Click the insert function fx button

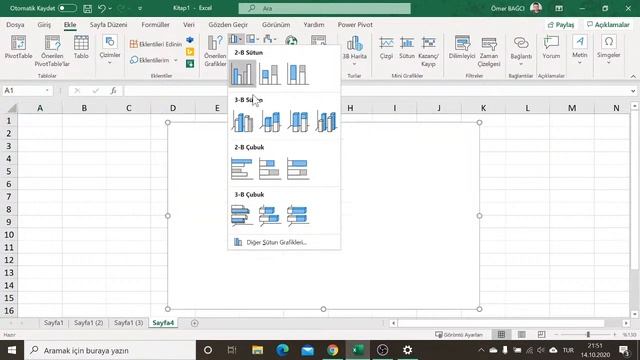(x=113, y=91)
